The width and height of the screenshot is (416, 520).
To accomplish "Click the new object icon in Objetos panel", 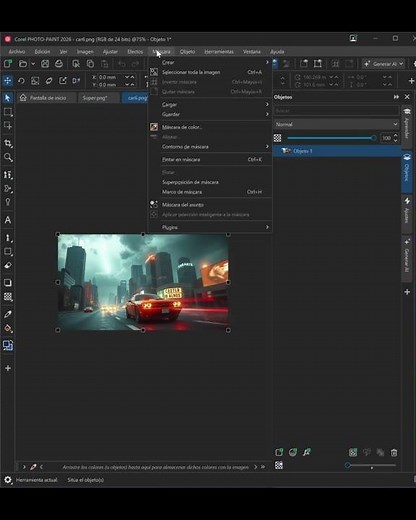I will click(279, 452).
